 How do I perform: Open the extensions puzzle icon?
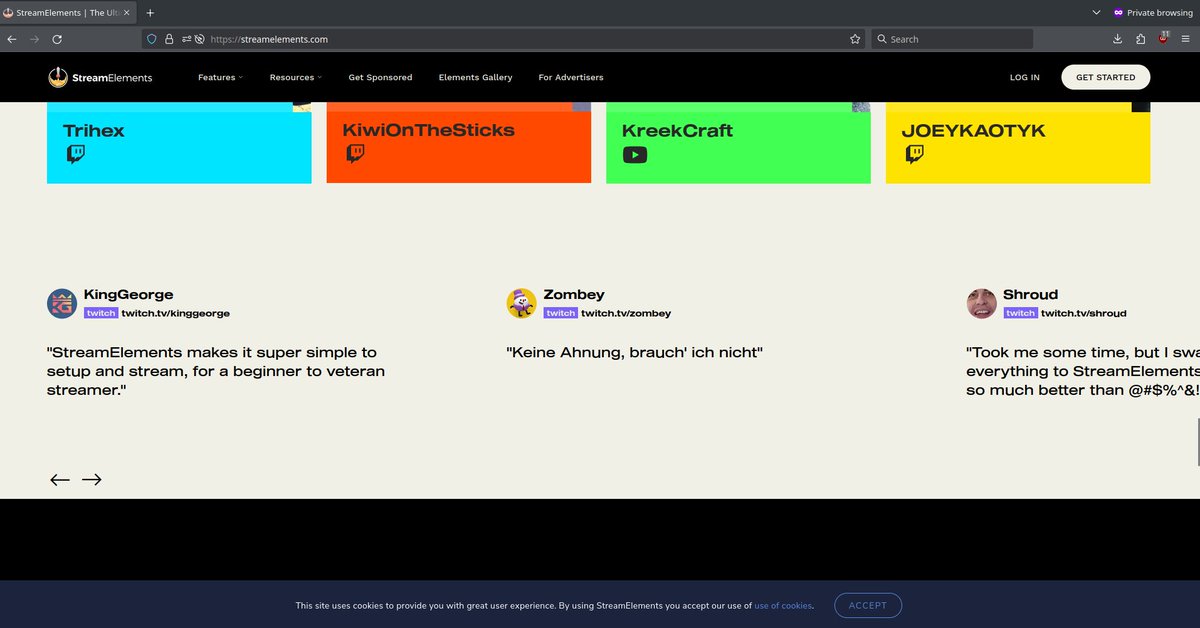tap(1141, 39)
